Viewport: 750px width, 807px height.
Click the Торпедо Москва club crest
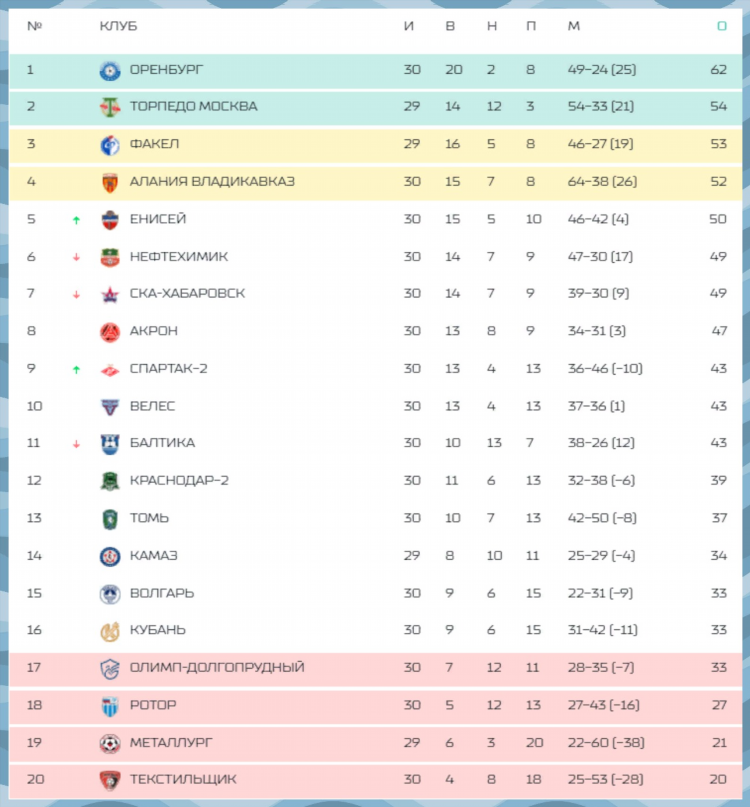point(110,107)
